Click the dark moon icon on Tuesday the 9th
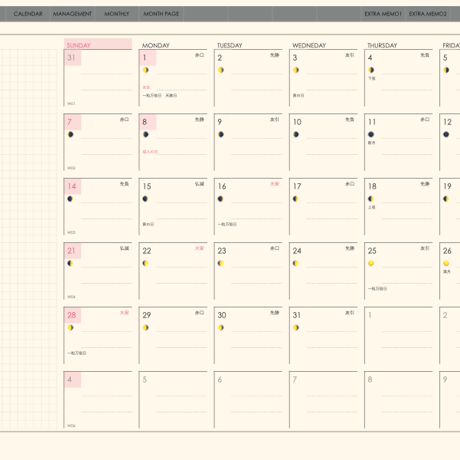Image resolution: width=460 pixels, height=460 pixels. click(221, 134)
